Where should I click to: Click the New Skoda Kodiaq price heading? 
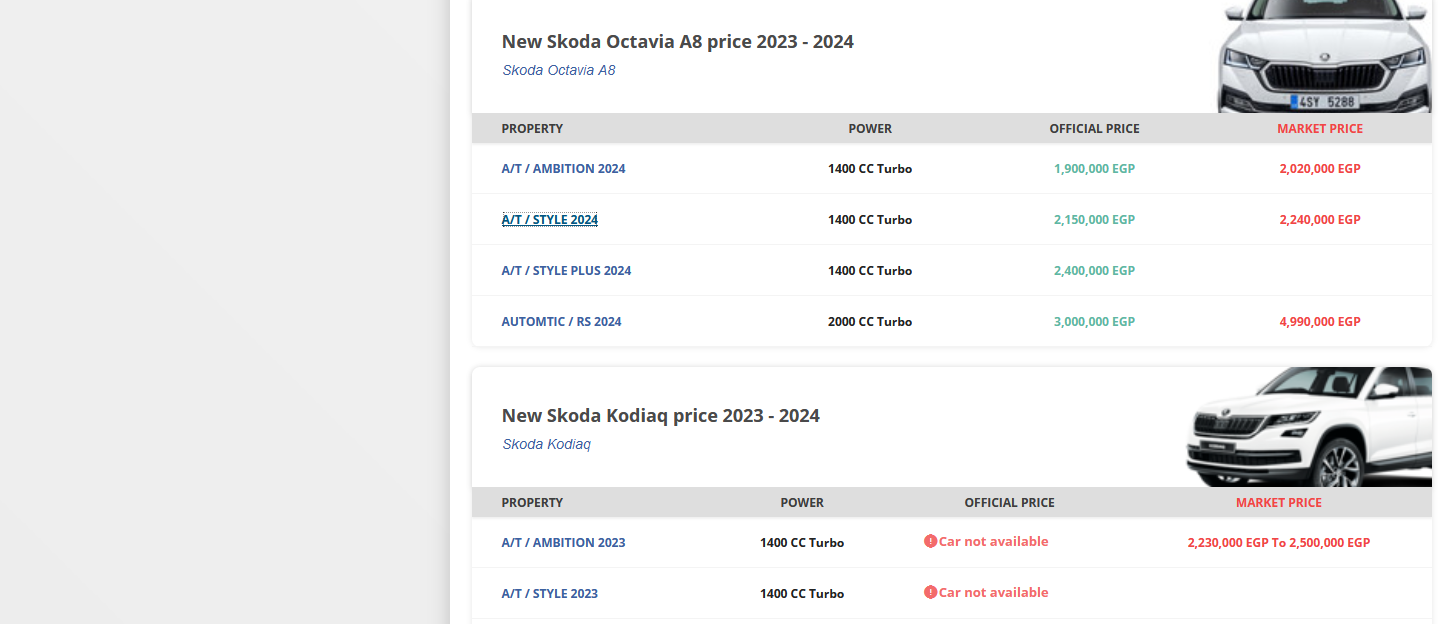point(661,416)
